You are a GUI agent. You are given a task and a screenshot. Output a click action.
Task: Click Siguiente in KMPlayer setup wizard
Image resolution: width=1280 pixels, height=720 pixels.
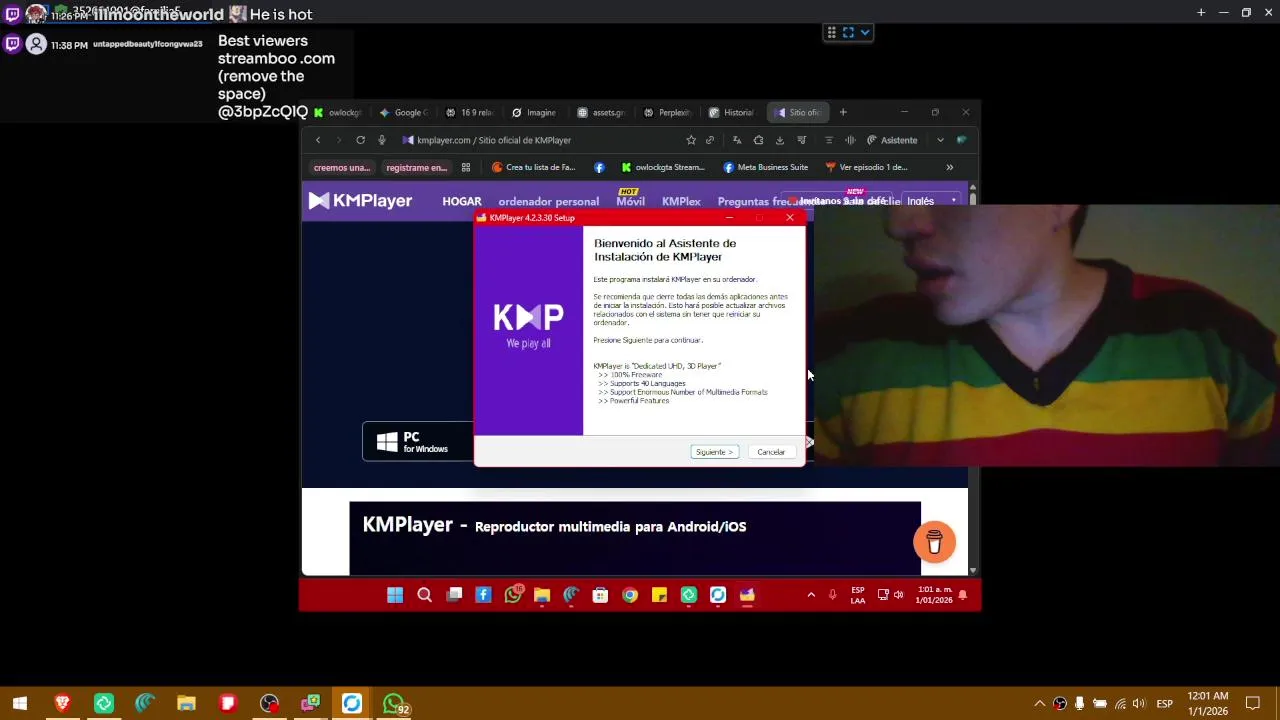[714, 452]
